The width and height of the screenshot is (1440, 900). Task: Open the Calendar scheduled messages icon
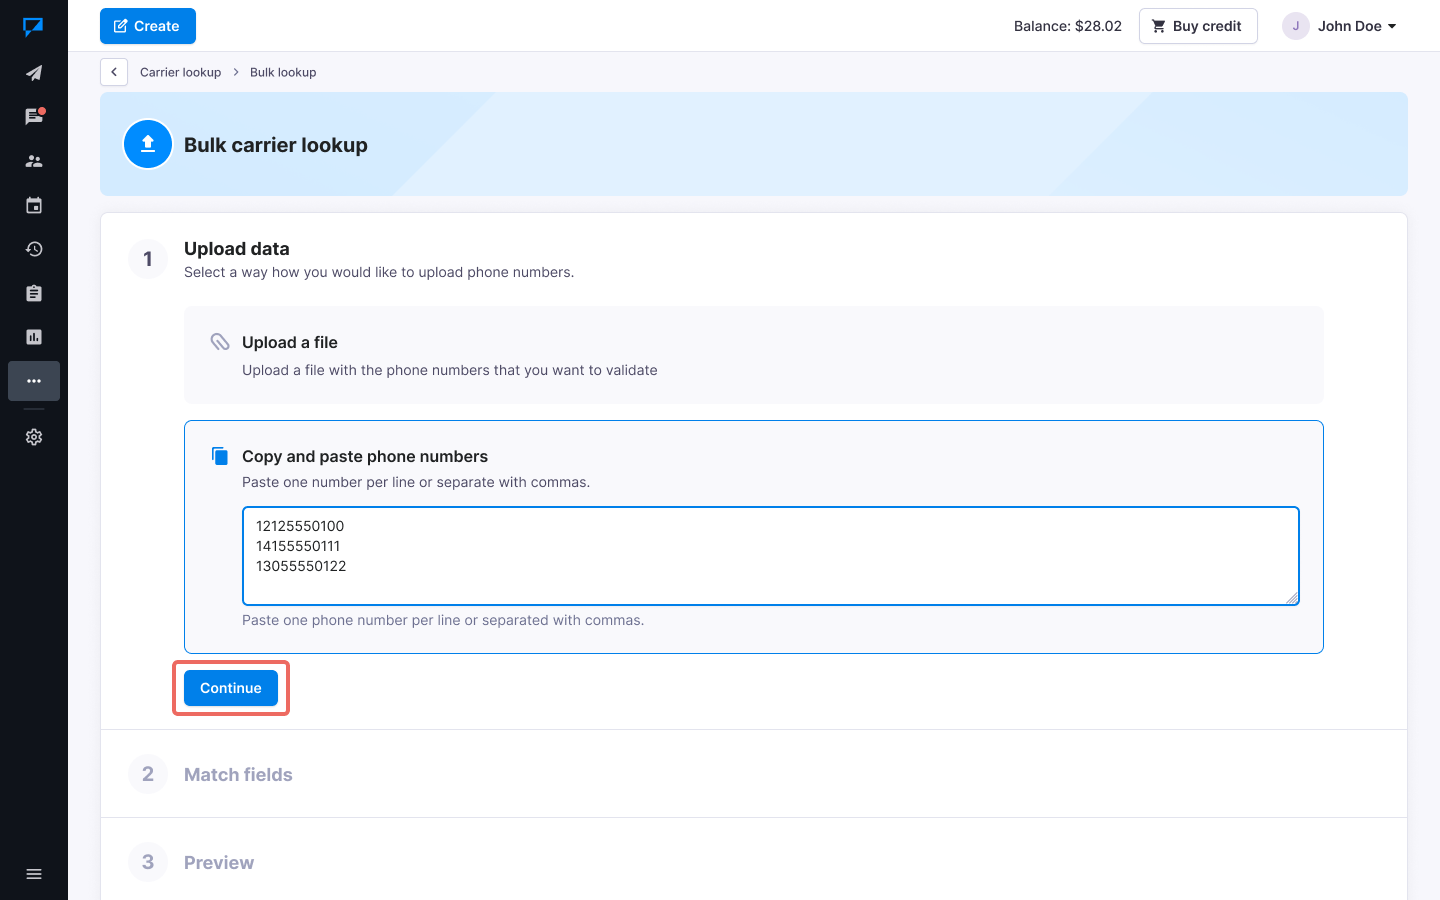click(x=34, y=205)
